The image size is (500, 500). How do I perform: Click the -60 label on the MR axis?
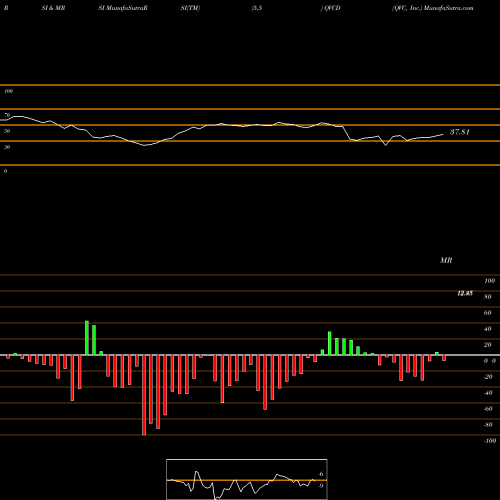coord(488,409)
